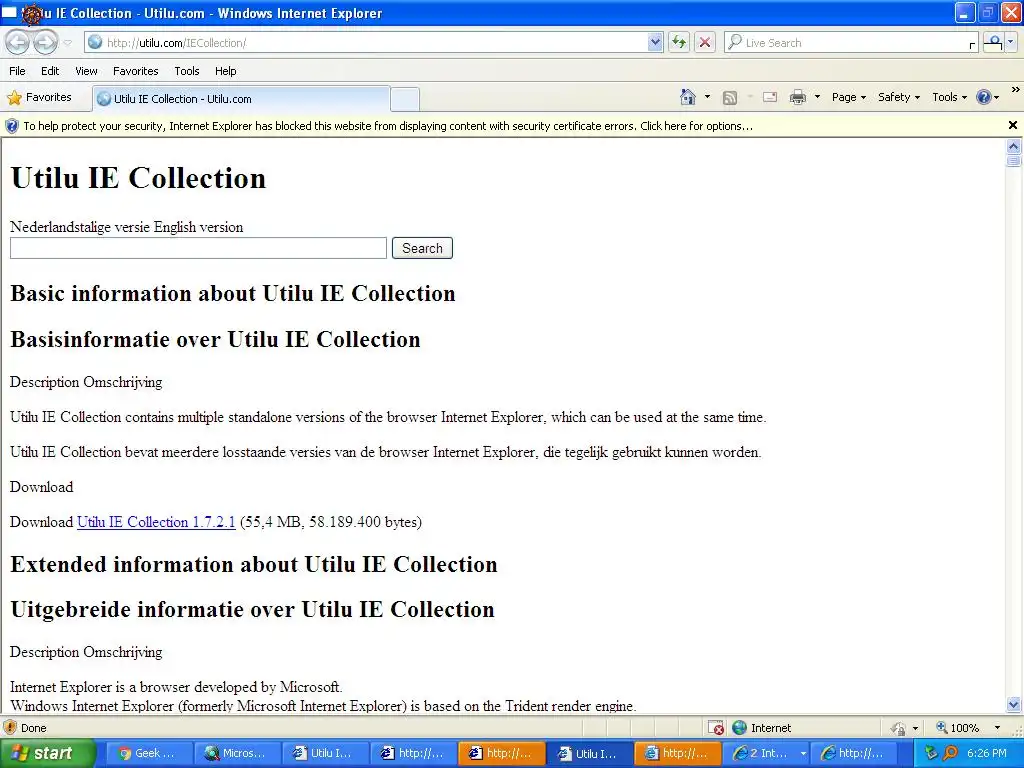Open the Tools menu in menu bar
Viewport: 1024px width, 768px height.
pos(187,71)
